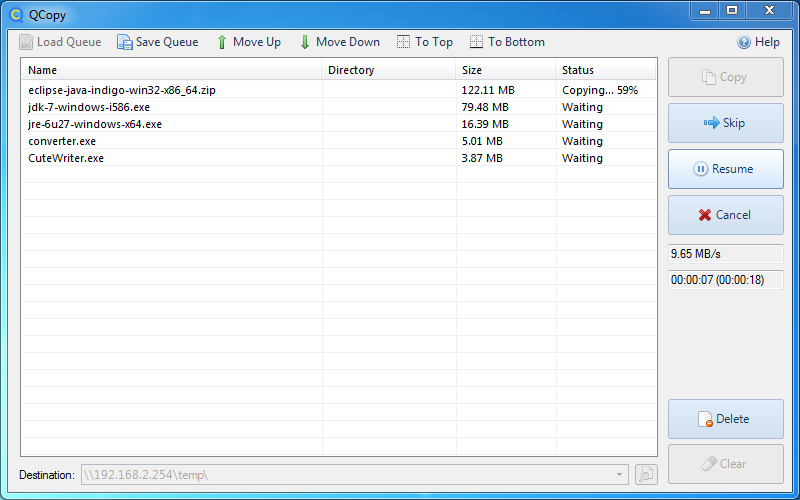Screen dimensions: 800x500
Task: Delete the selected queue item
Action: pyautogui.click(x=725, y=419)
